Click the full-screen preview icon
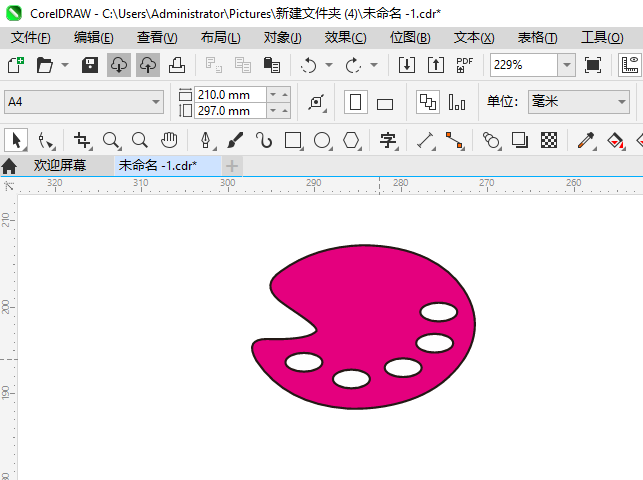Image resolution: width=643 pixels, height=480 pixels. (x=593, y=65)
